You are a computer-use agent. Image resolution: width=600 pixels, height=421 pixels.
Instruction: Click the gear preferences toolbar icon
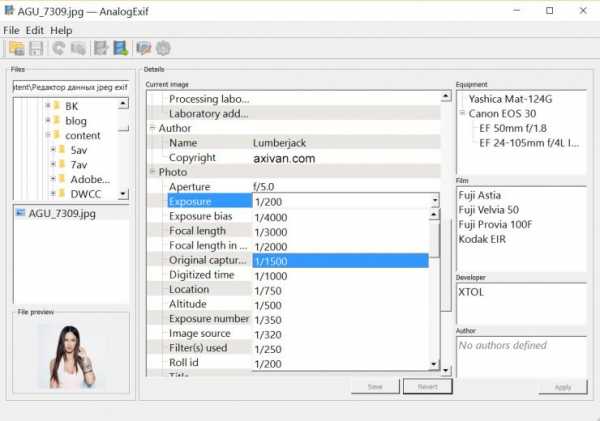click(163, 48)
